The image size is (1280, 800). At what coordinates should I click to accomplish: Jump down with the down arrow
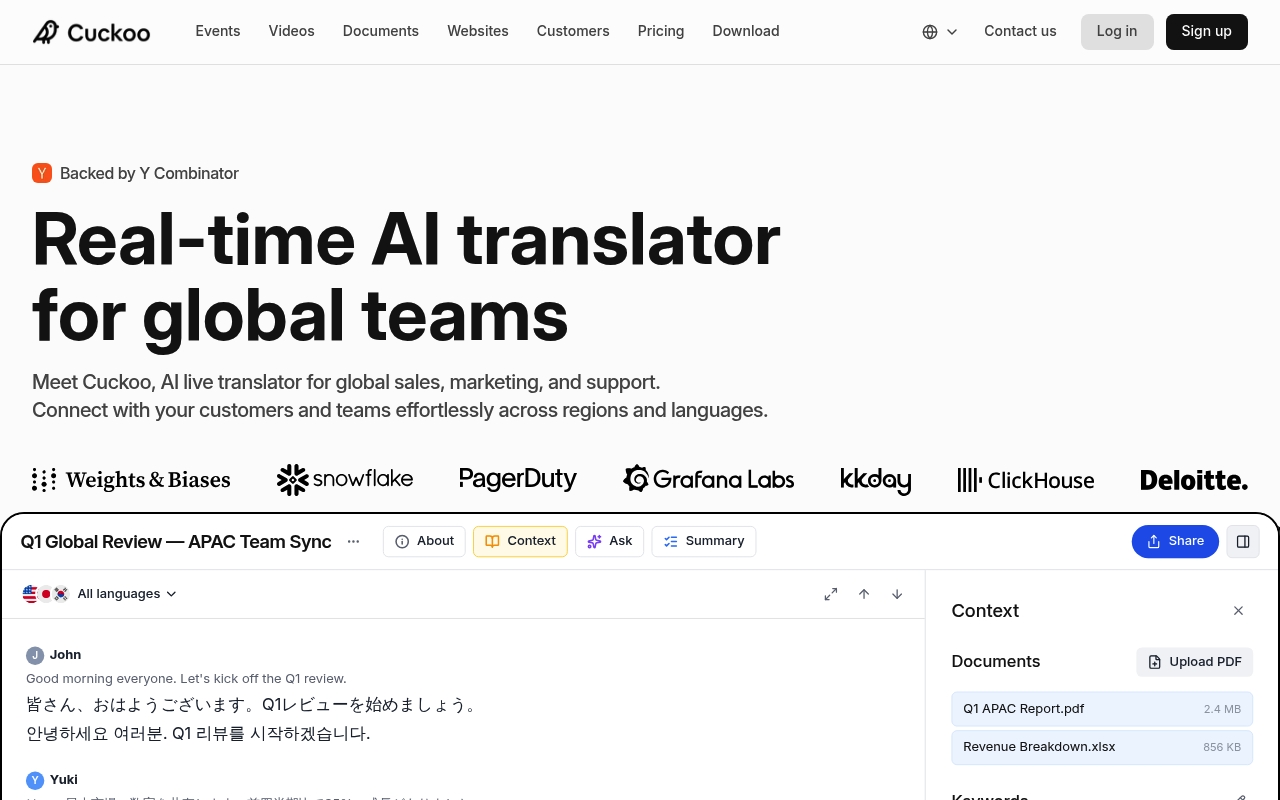(x=897, y=594)
